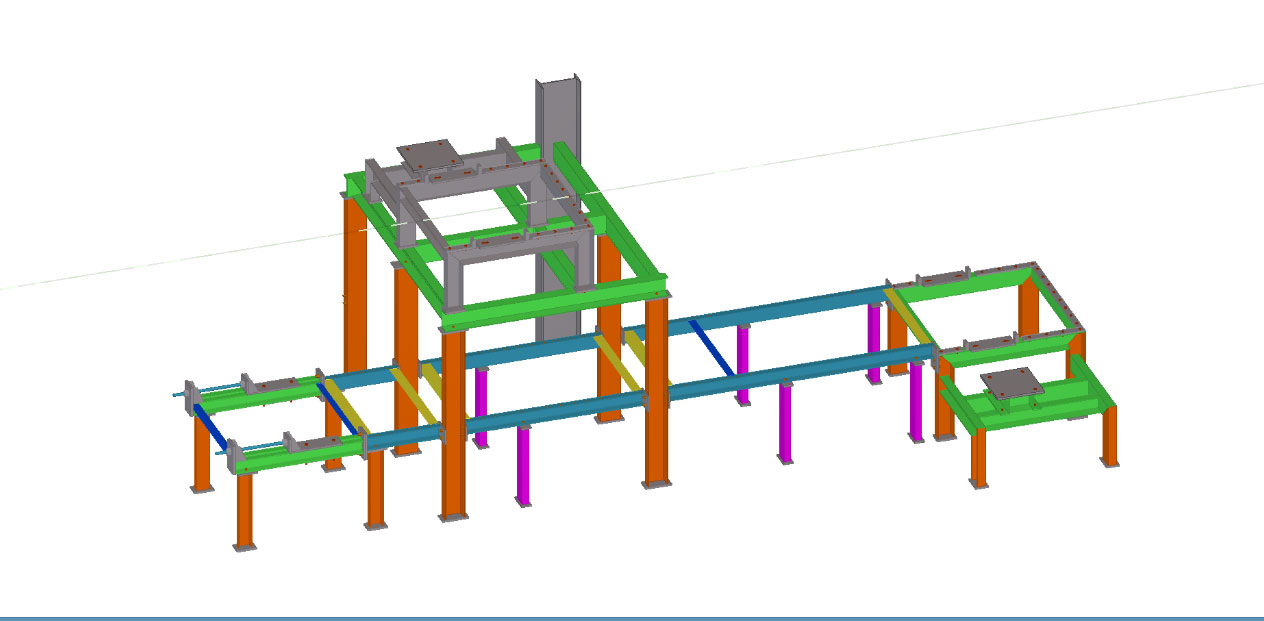Select gray square plate on right platform

point(1010,384)
